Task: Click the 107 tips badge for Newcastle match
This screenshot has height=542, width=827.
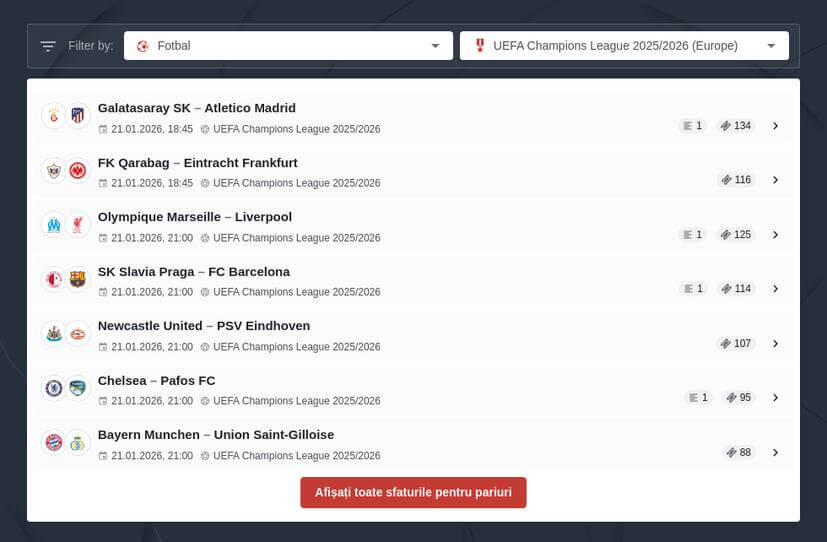Action: [x=735, y=344]
